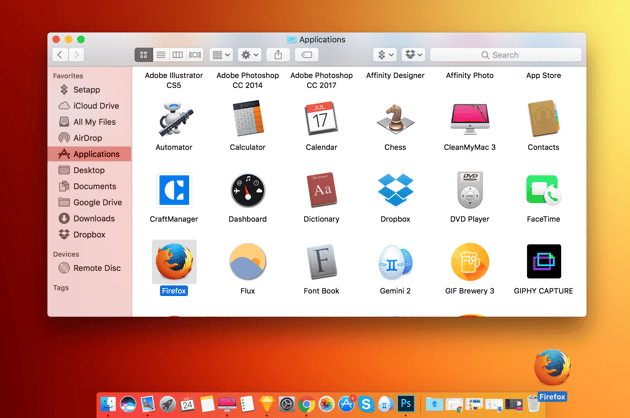Select the Contacts app icon
This screenshot has width=630, height=418.
click(x=544, y=119)
